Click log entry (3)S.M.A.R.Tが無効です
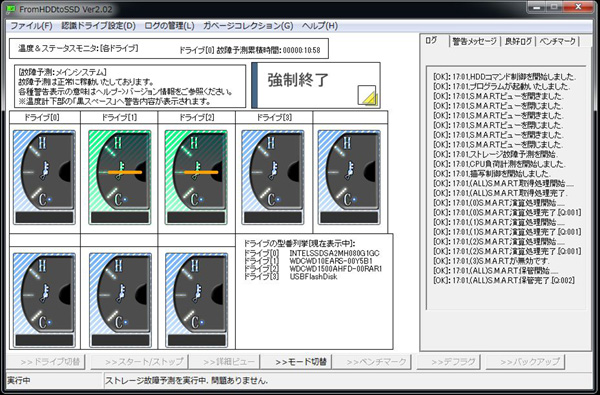The height and width of the screenshot is (395, 600). coord(492,261)
